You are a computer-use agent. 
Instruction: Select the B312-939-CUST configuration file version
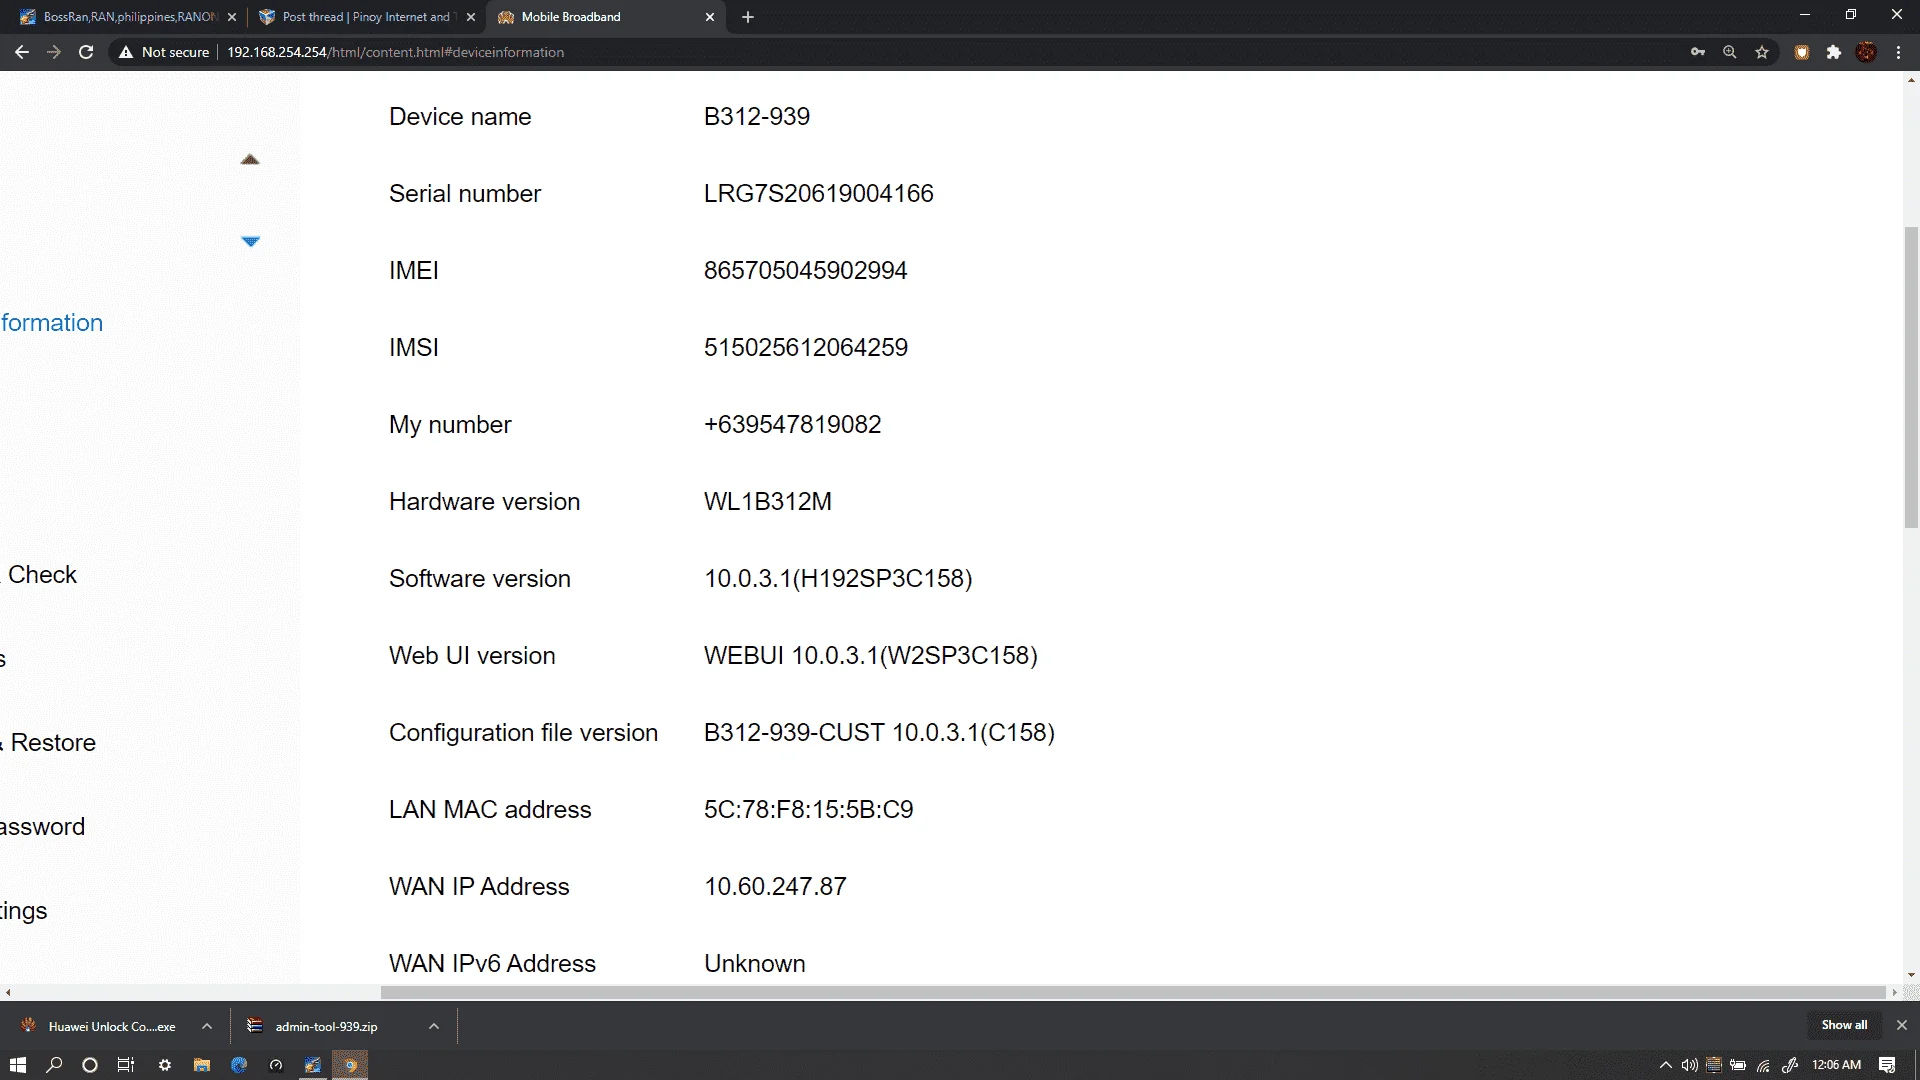[879, 733]
